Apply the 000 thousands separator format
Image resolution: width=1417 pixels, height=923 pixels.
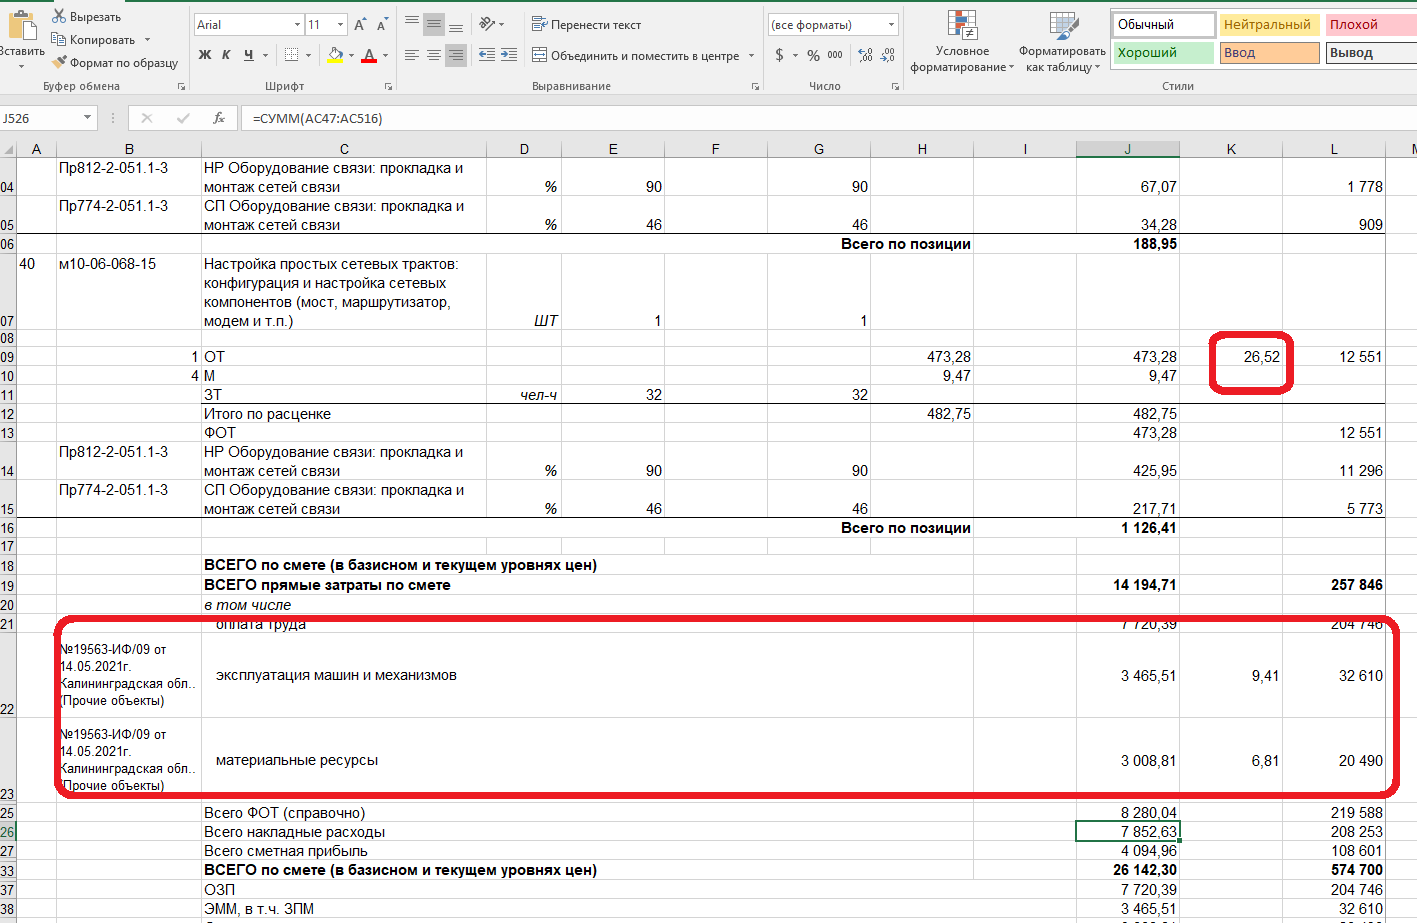(x=835, y=55)
